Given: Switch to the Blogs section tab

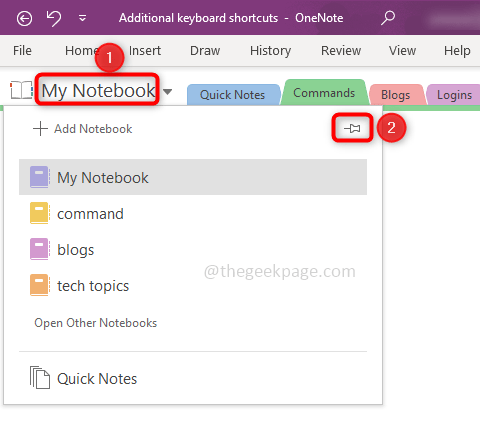Looking at the screenshot, I should [396, 95].
